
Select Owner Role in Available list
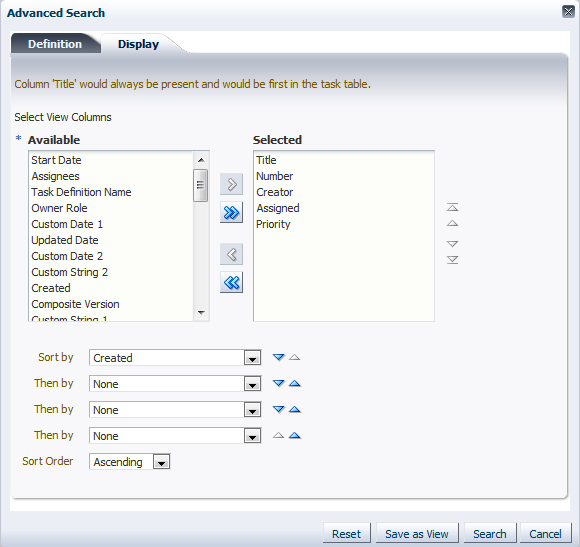click(x=59, y=208)
